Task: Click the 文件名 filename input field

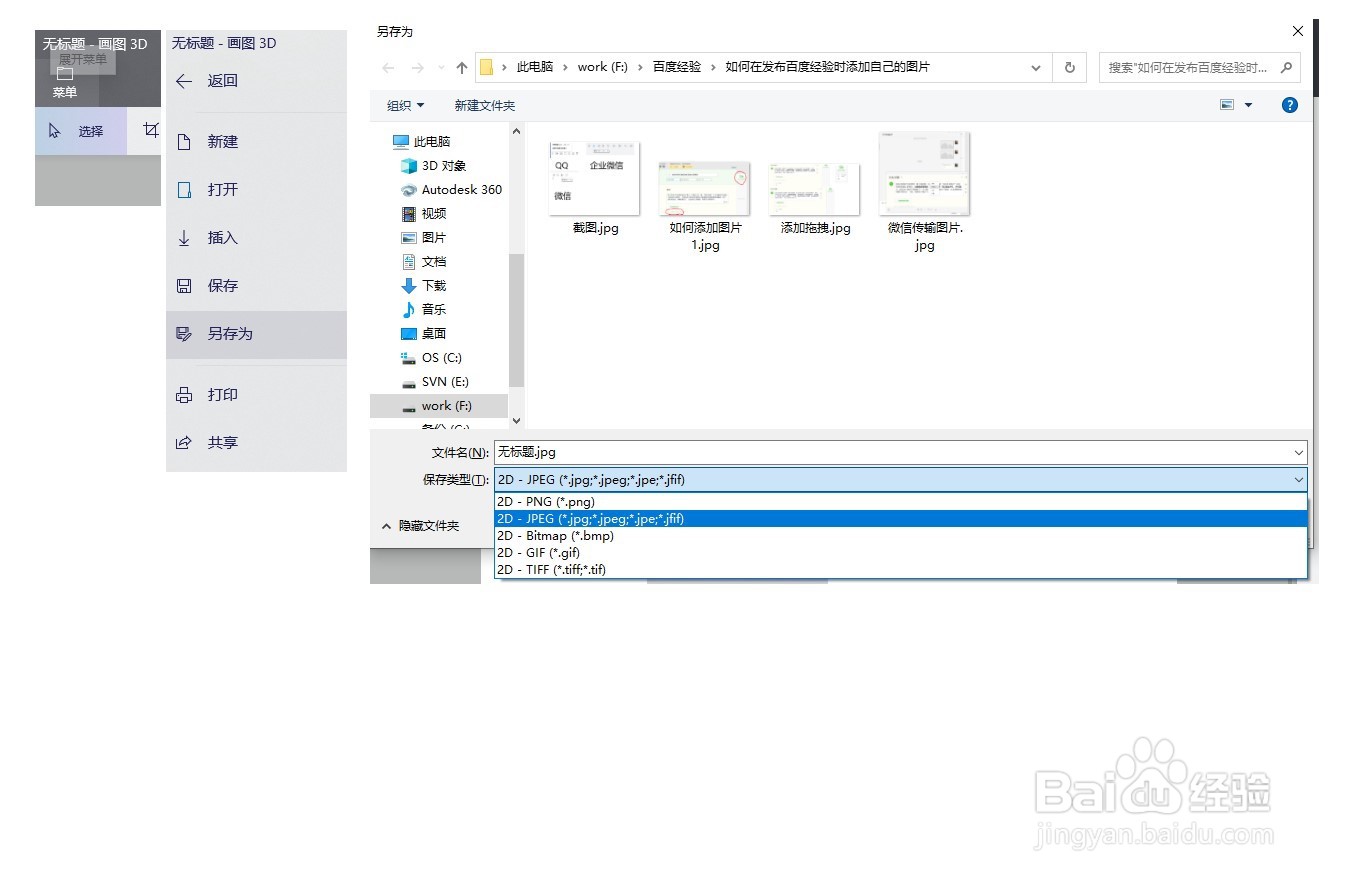Action: click(x=900, y=453)
